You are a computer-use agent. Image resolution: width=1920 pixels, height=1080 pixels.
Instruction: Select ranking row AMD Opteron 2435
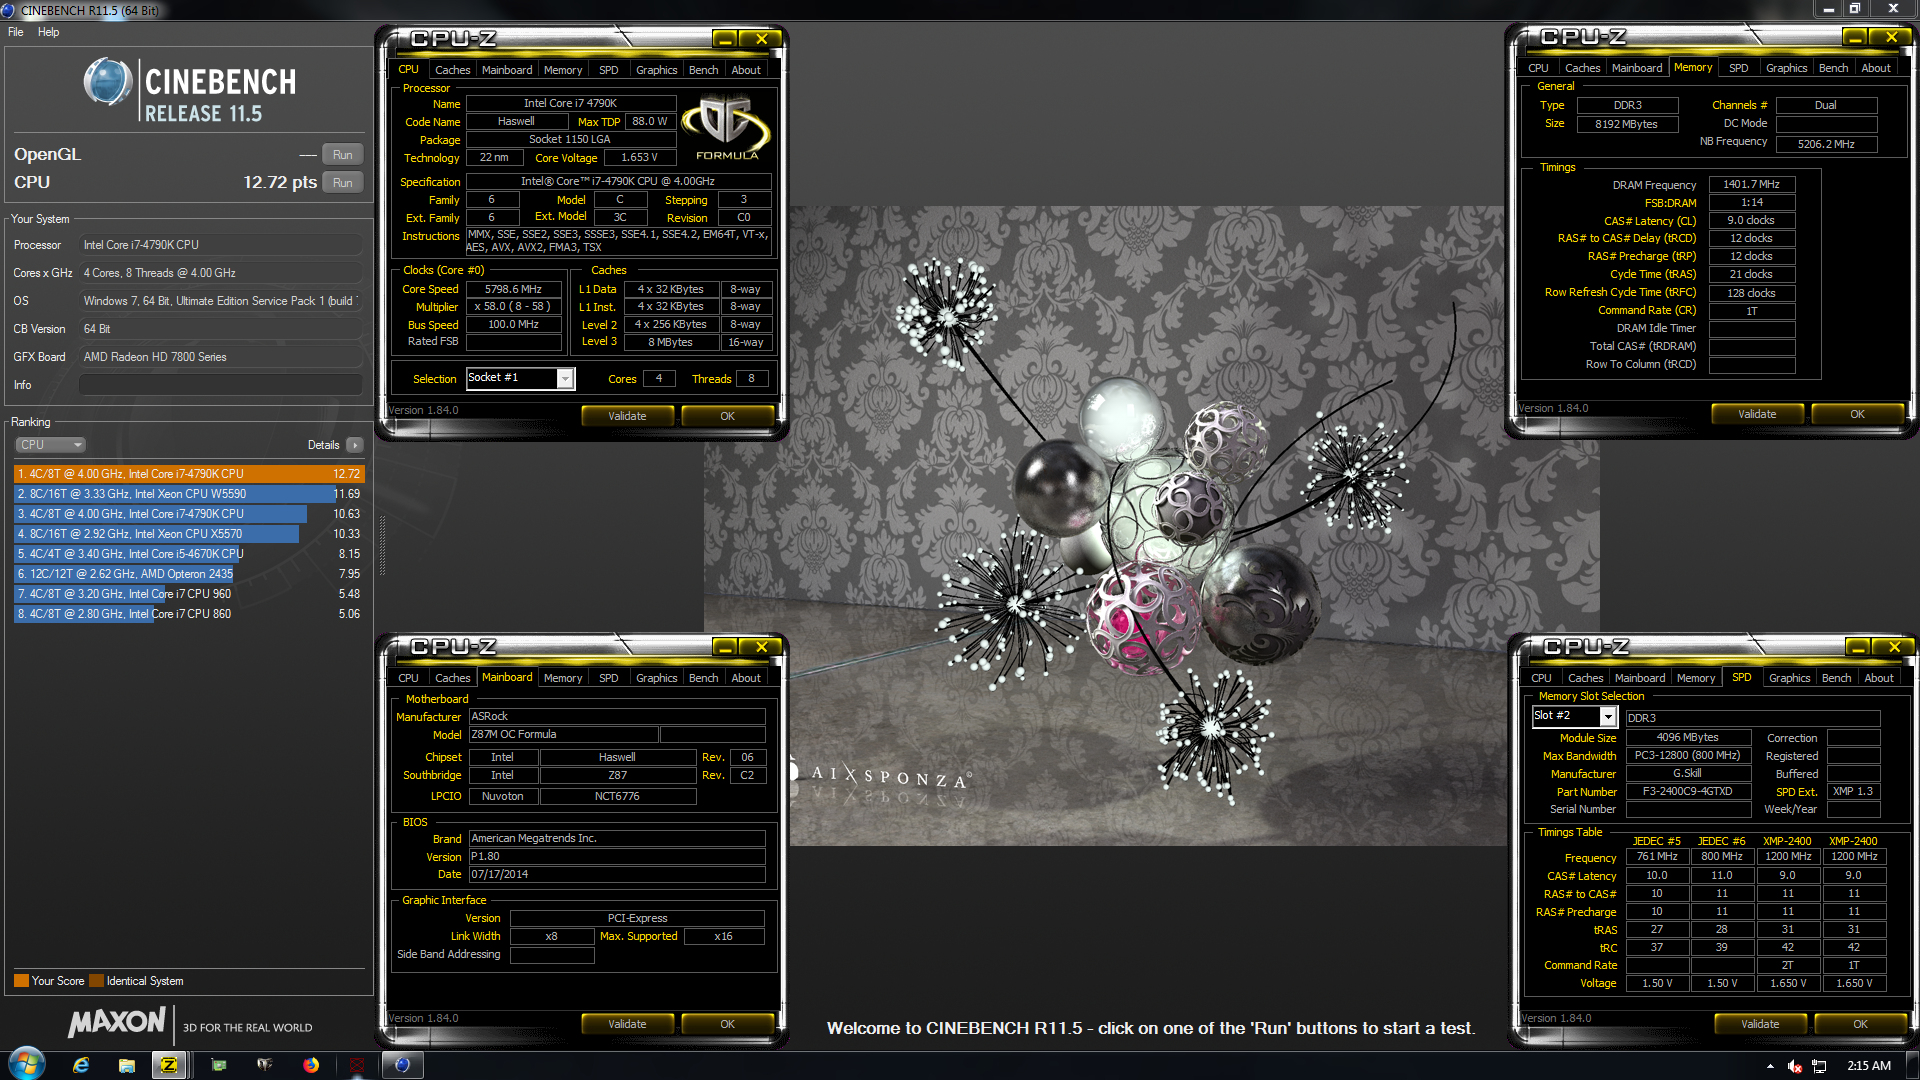click(x=189, y=574)
